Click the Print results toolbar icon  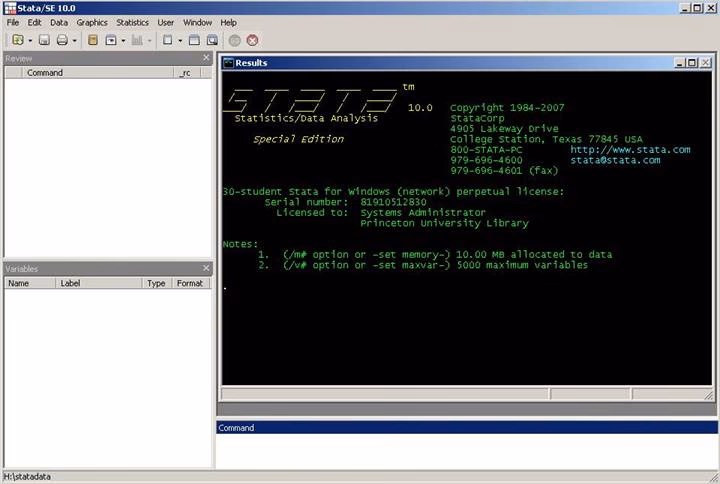tap(62, 40)
